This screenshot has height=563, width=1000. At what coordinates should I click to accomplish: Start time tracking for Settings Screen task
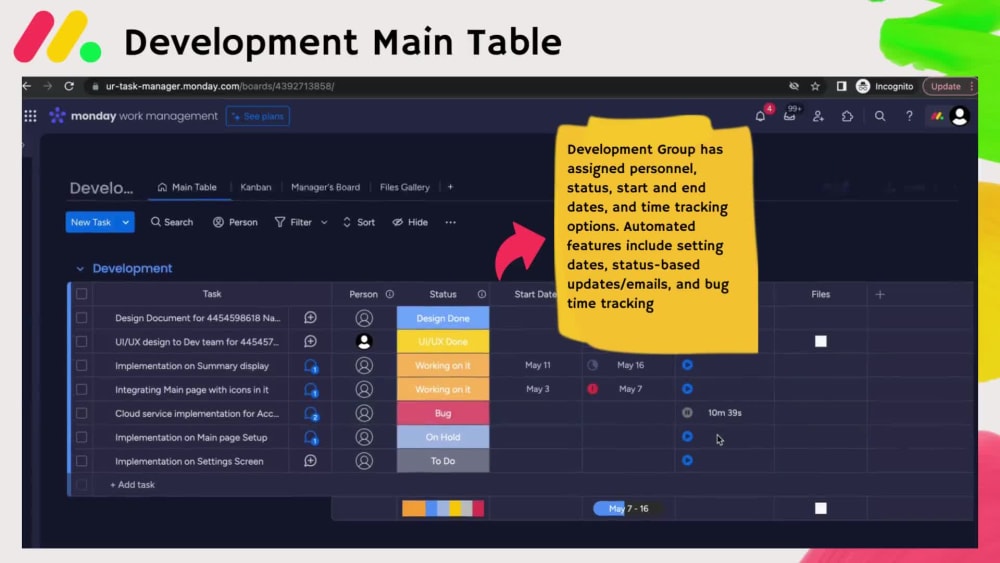(687, 460)
